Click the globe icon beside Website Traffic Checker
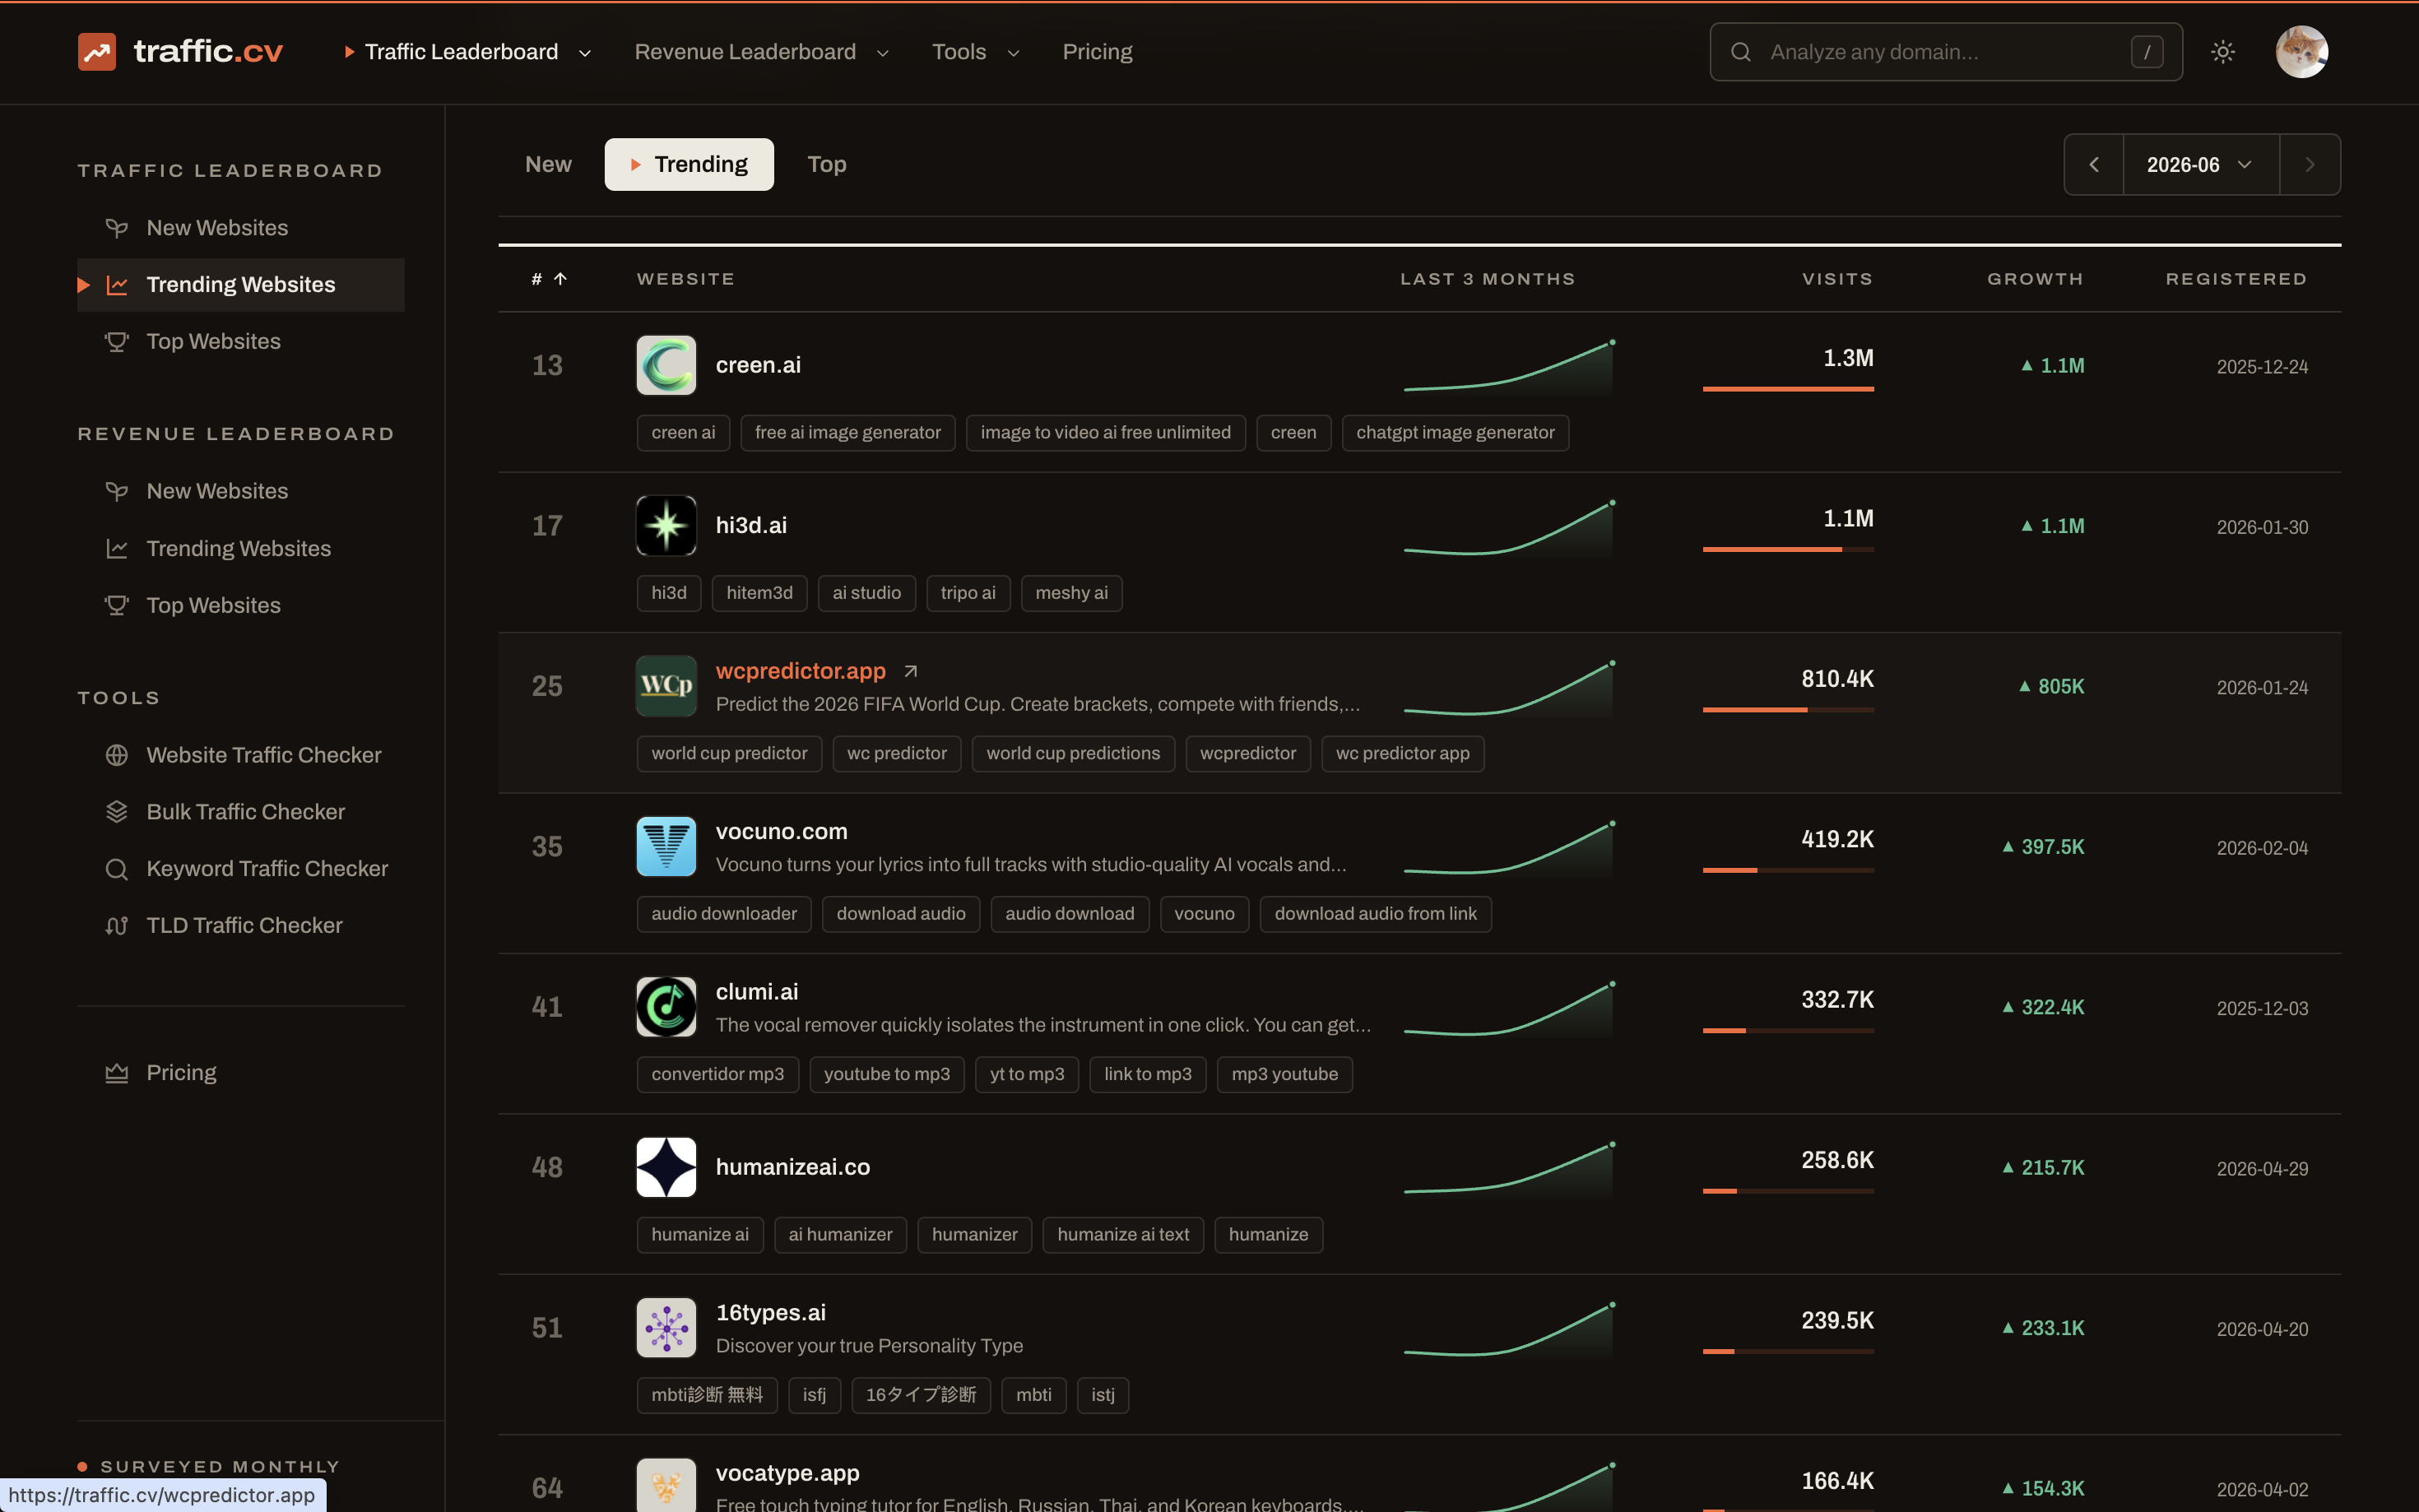Screen dimensions: 2419x1512 click(x=117, y=755)
